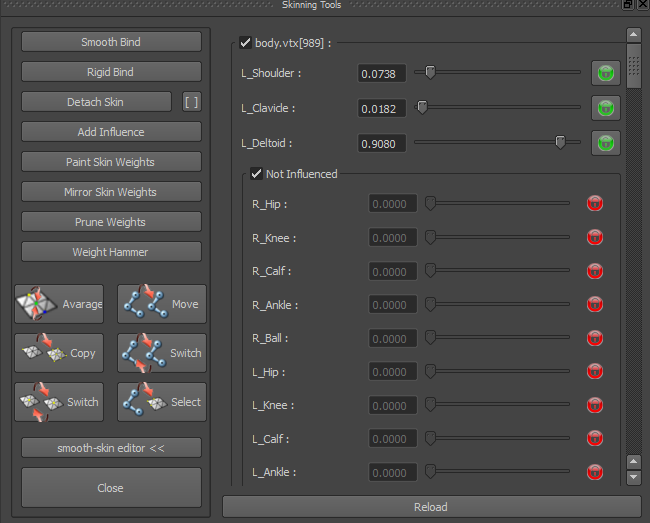Image resolution: width=650 pixels, height=523 pixels.
Task: Toggle the green lock for L_Deltoid
Action: (x=606, y=143)
